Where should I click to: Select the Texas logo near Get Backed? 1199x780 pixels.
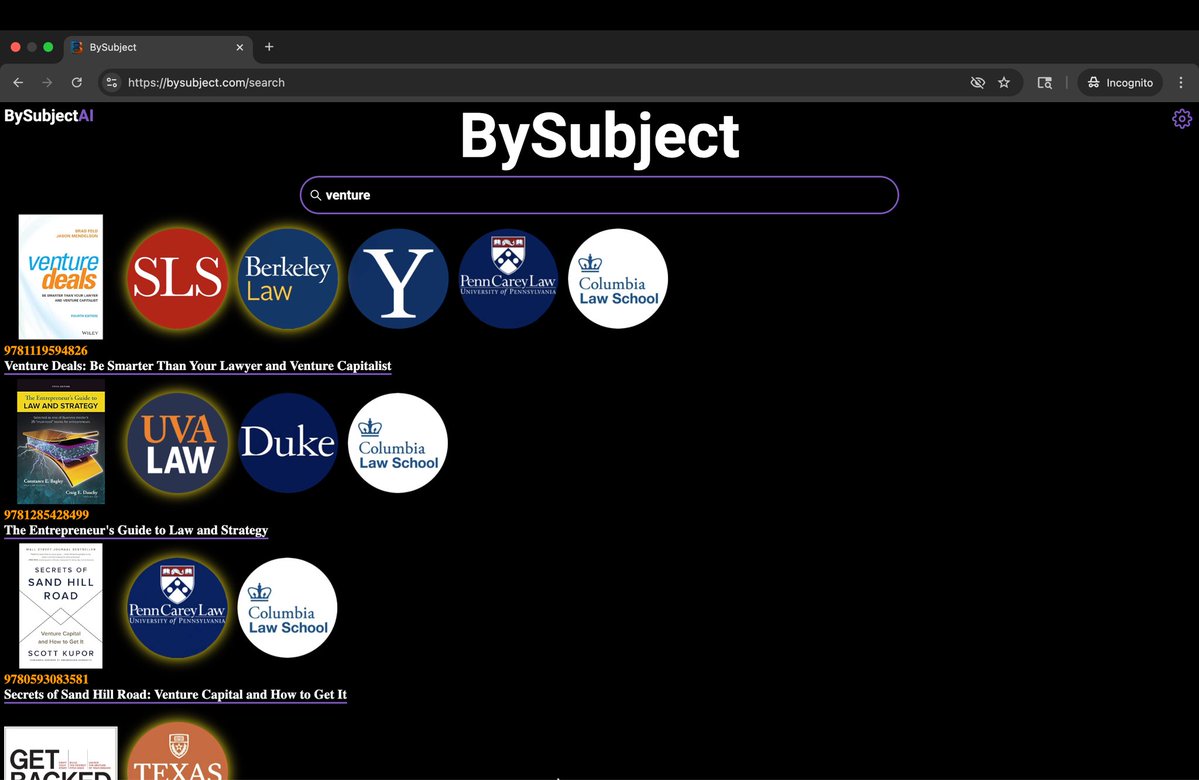pos(177,752)
